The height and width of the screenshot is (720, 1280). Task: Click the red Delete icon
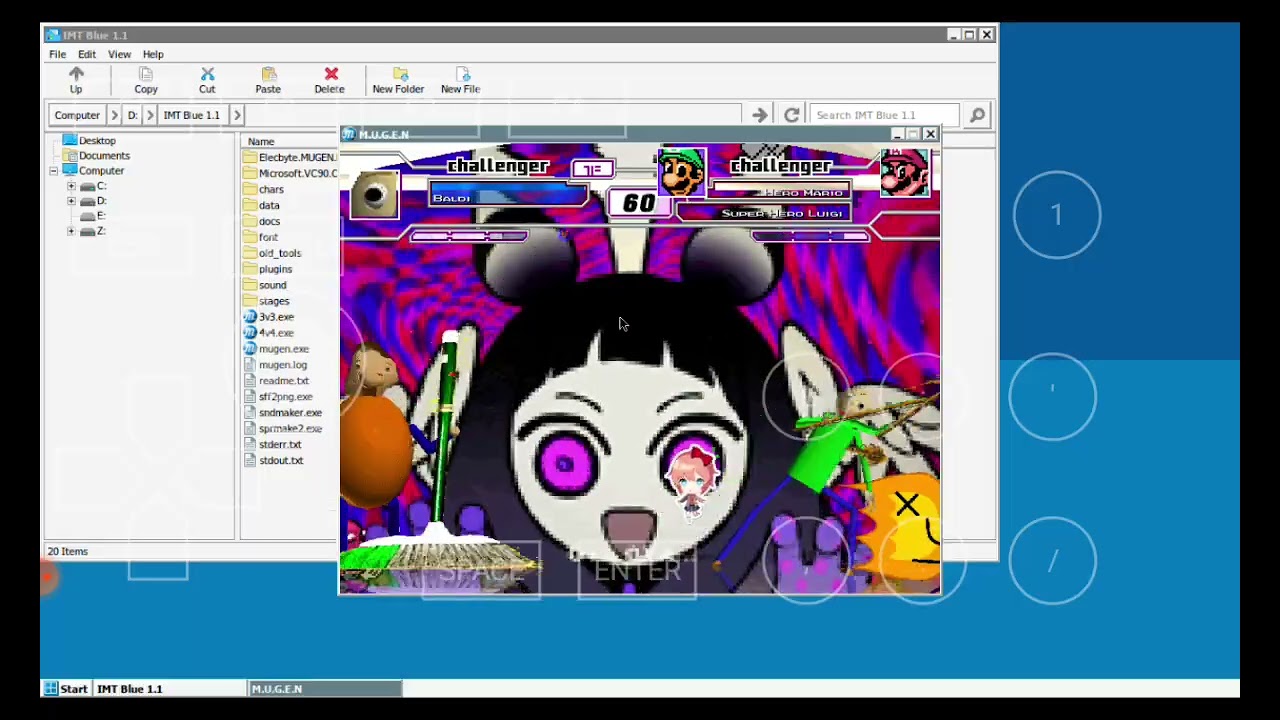331,75
